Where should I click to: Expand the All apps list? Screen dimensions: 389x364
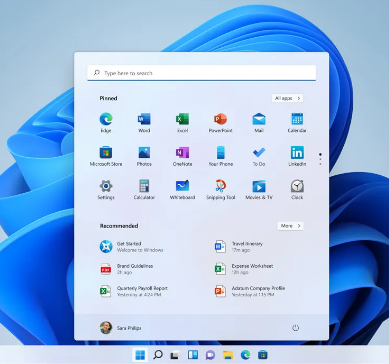pos(287,98)
